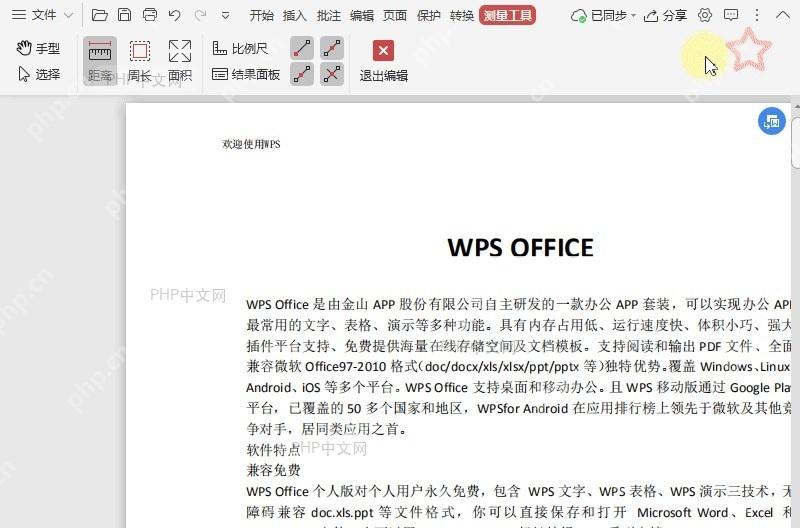The width and height of the screenshot is (800, 528).
Task: Save the document with the floppy icon
Action: pyautogui.click(x=124, y=15)
